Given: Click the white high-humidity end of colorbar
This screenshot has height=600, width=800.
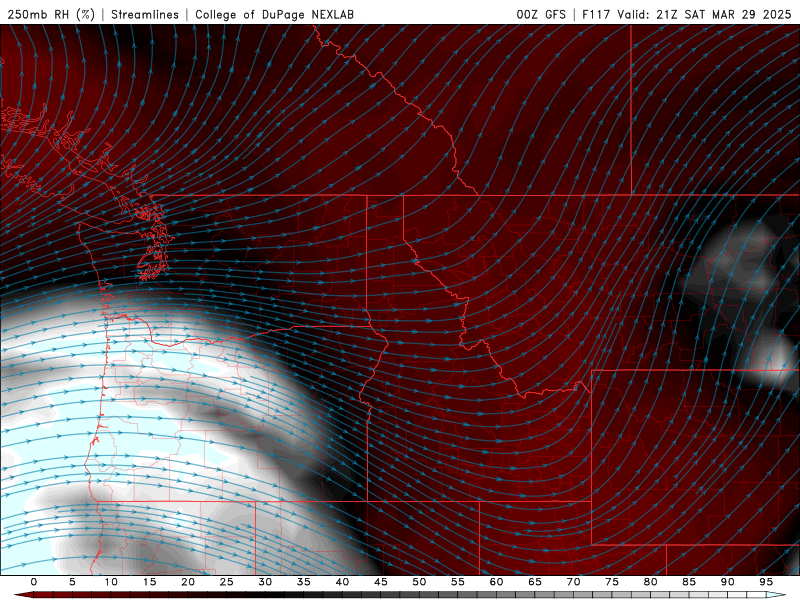Looking at the screenshot, I should tap(776, 595).
